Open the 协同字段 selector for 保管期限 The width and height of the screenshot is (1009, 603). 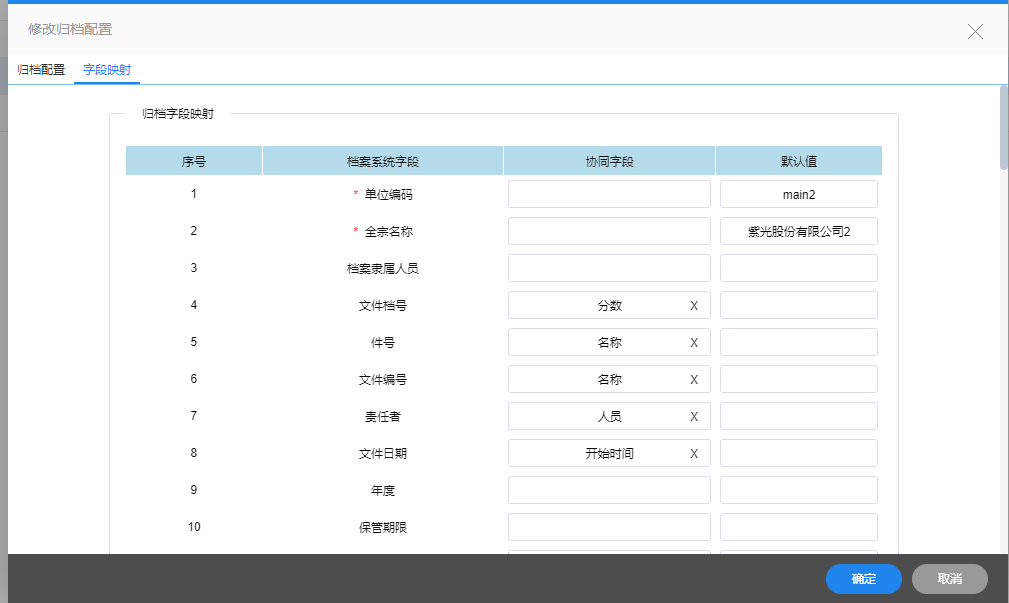pyautogui.click(x=609, y=527)
